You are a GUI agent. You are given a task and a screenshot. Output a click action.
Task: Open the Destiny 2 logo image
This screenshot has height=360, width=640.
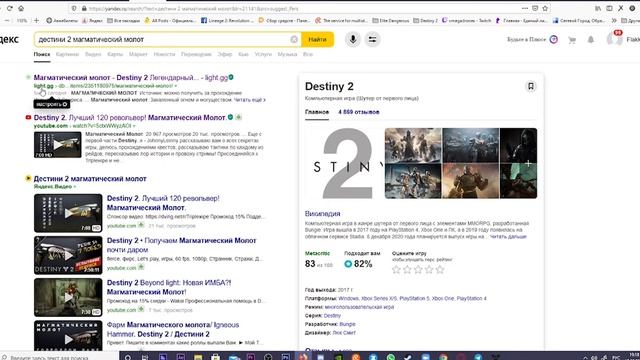[x=344, y=163]
